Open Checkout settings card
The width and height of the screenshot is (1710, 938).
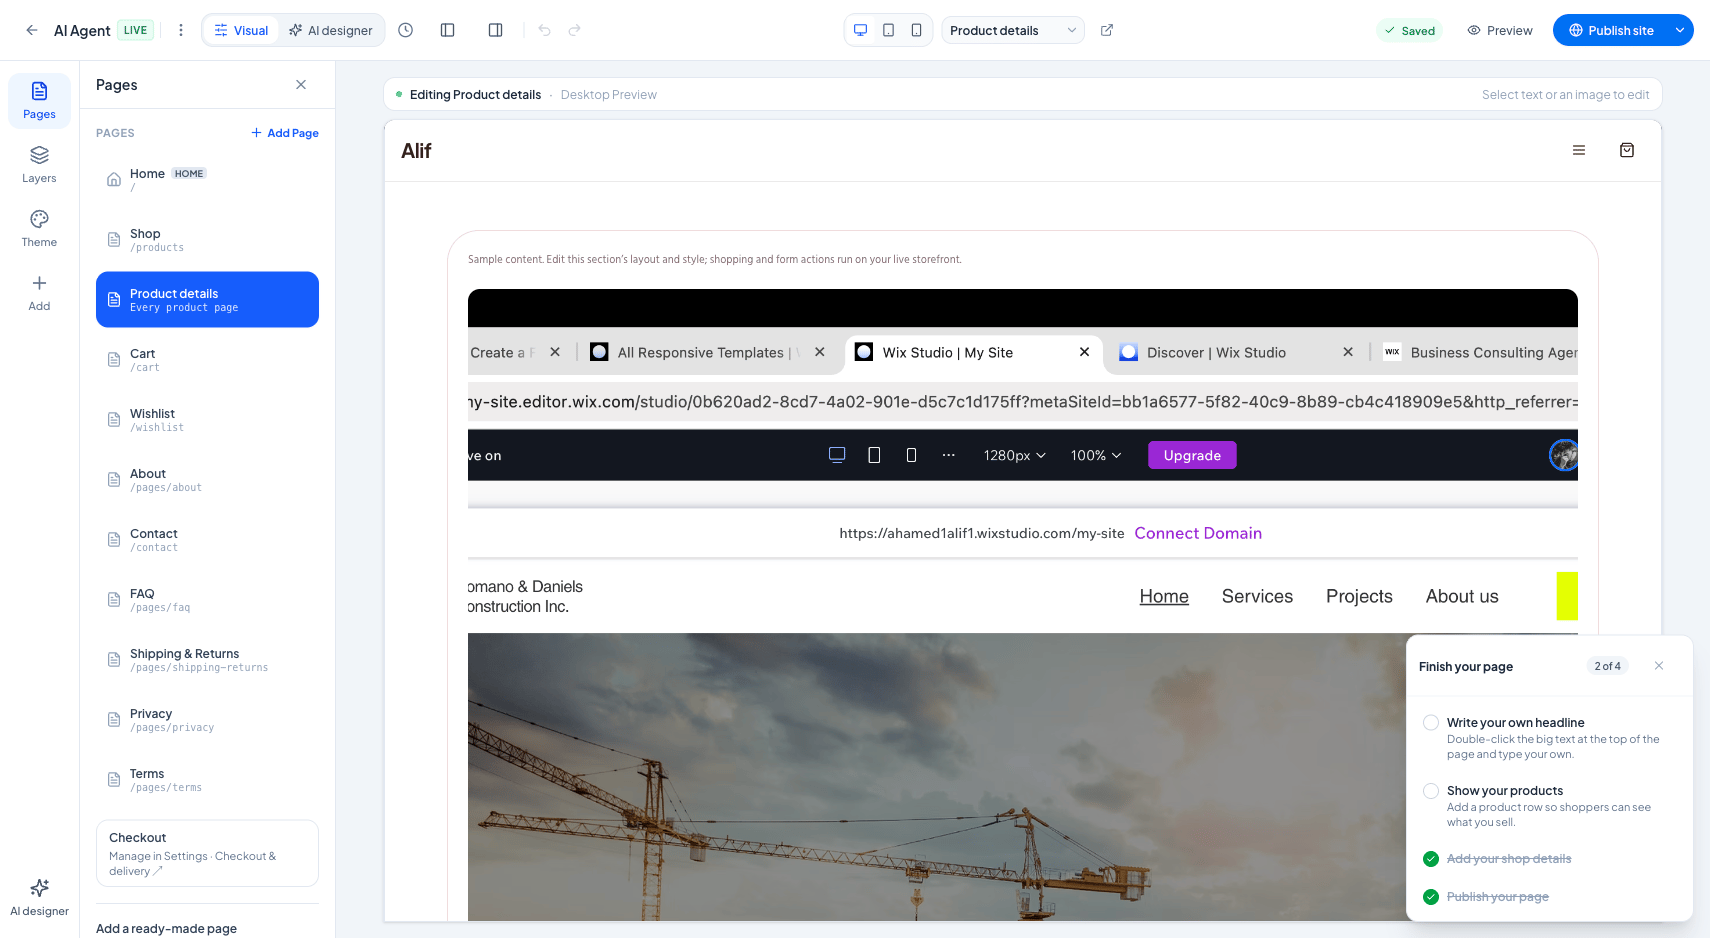tap(207, 853)
